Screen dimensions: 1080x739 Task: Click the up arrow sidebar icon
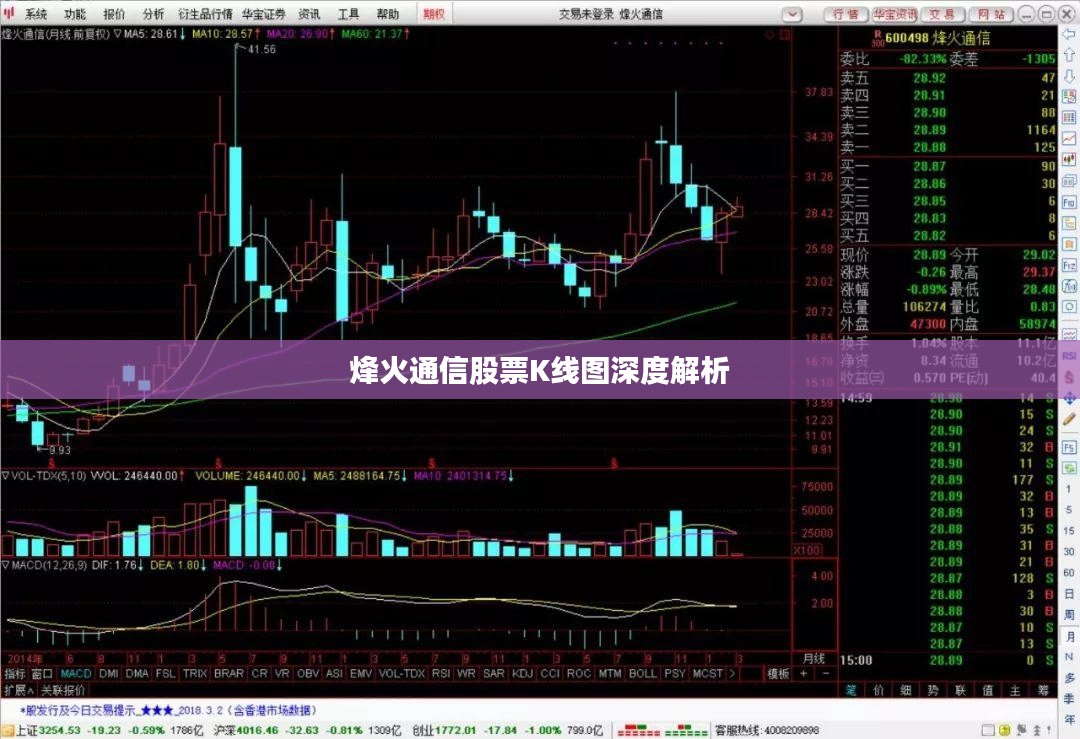[1069, 55]
